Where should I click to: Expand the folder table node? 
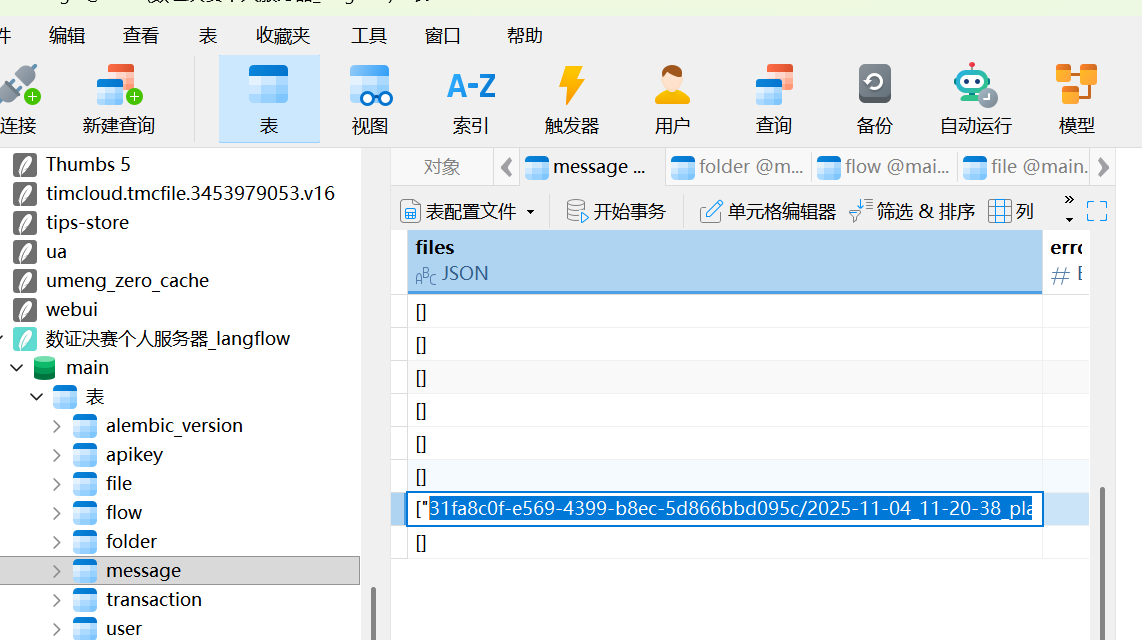point(57,542)
